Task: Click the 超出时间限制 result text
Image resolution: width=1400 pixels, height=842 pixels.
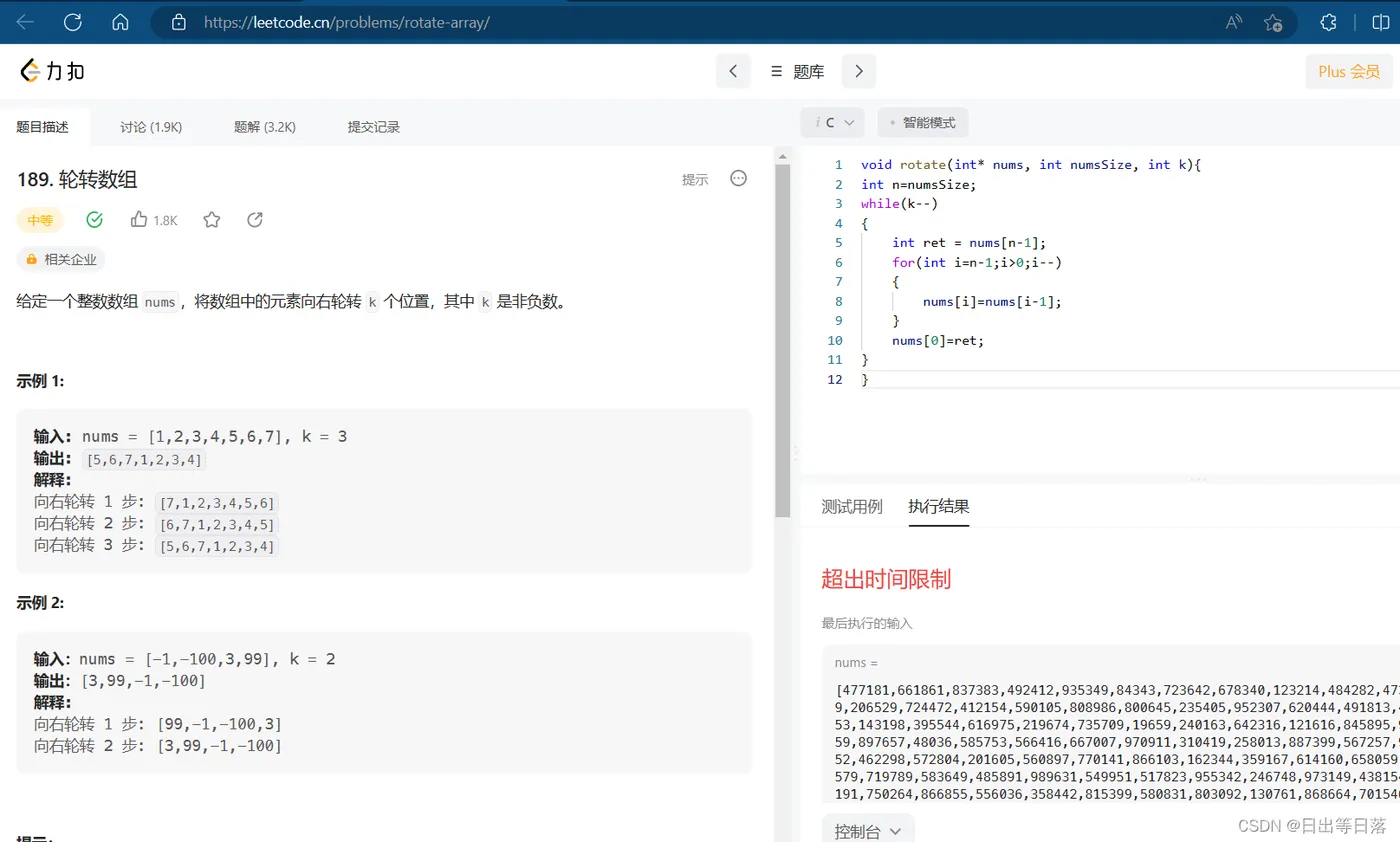Action: (x=885, y=578)
